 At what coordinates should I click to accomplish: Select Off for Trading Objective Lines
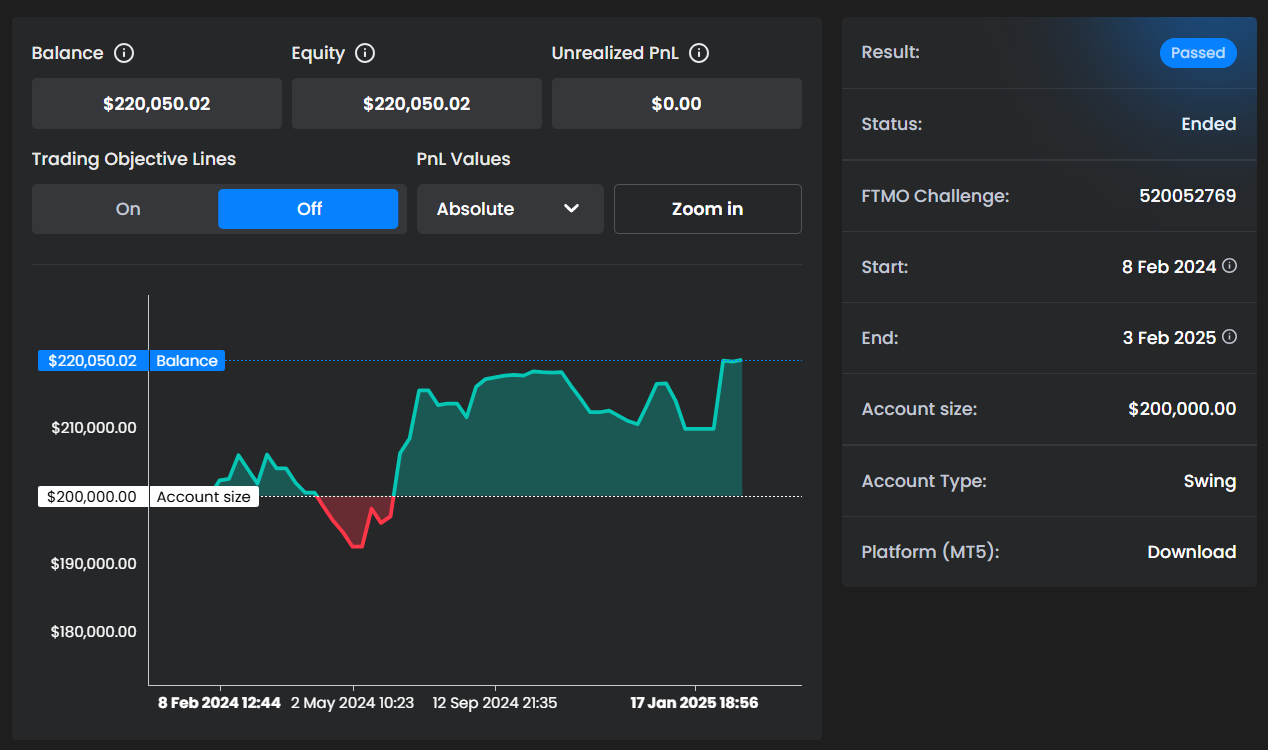coord(309,209)
